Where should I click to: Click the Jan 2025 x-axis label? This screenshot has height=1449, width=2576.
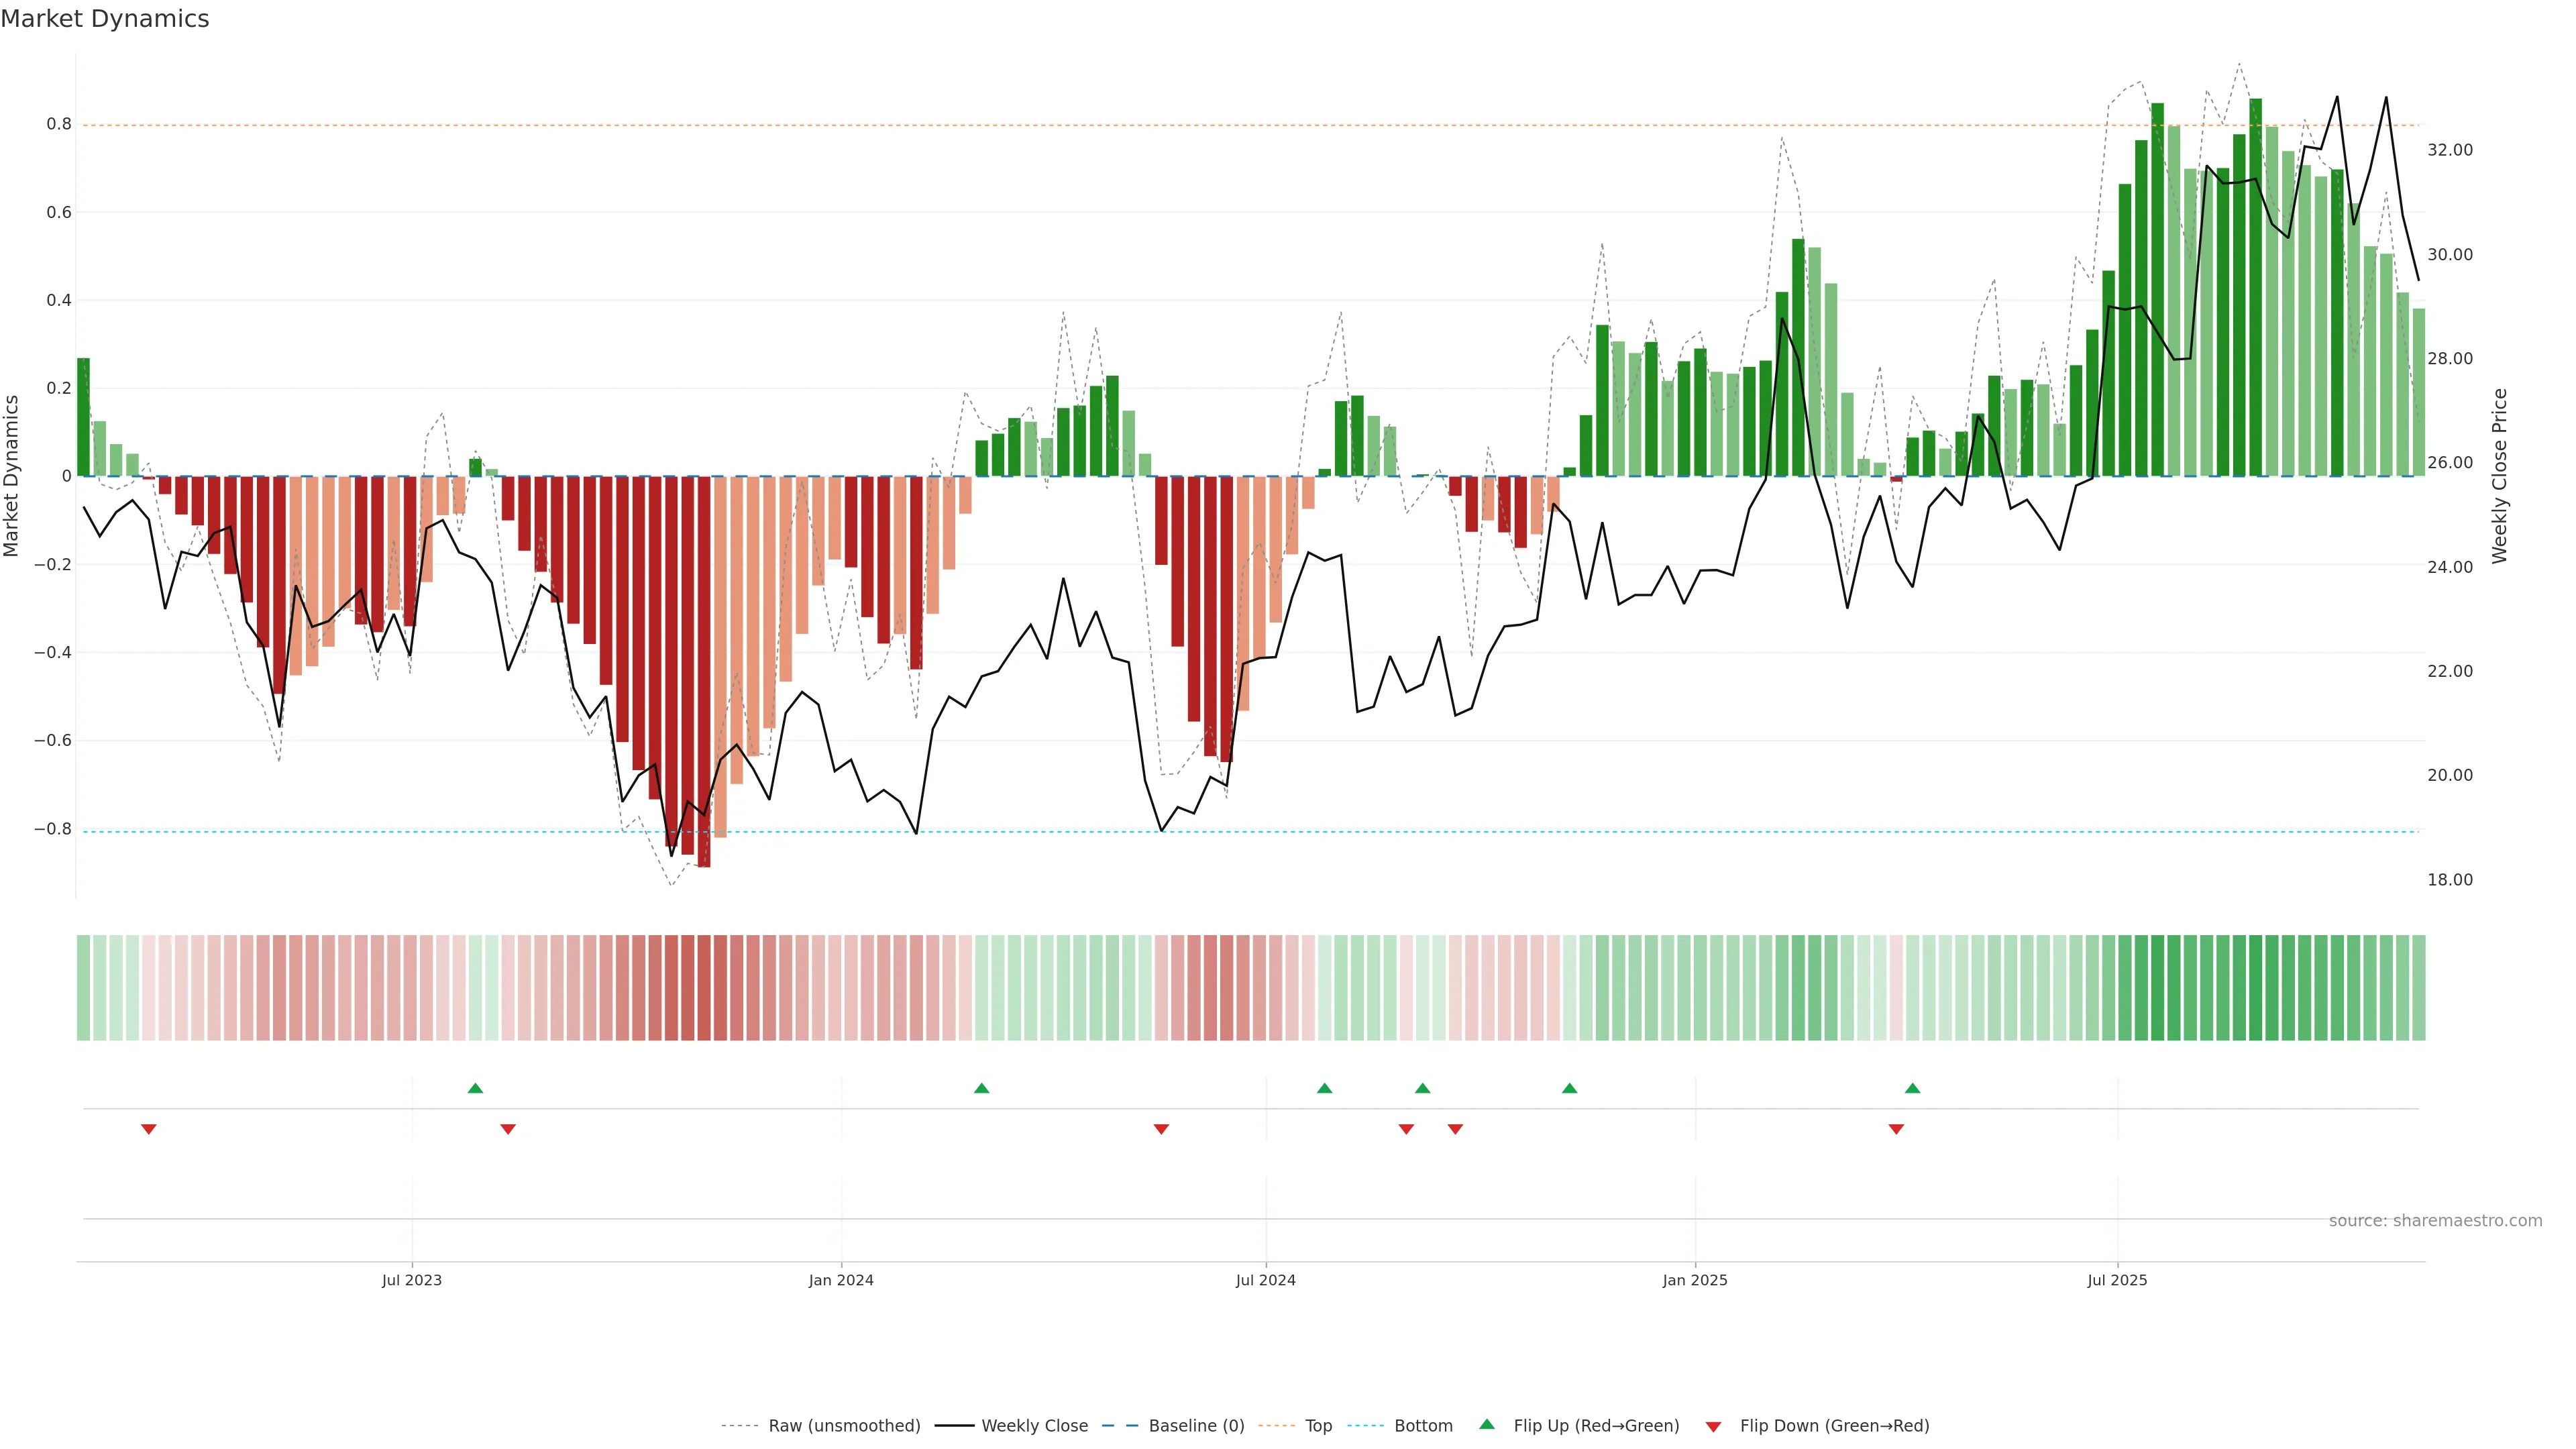coord(1695,1280)
